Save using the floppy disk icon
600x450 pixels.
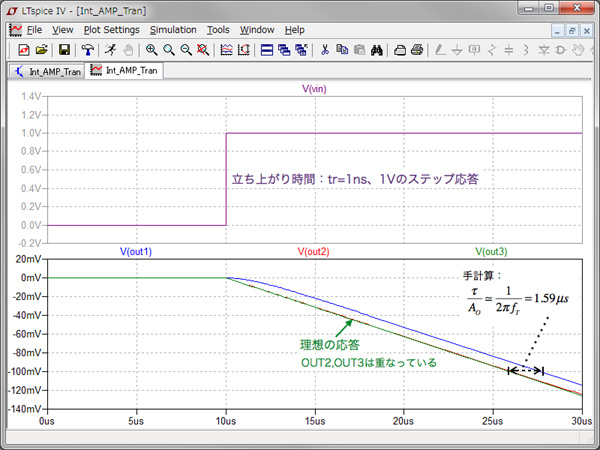64,49
